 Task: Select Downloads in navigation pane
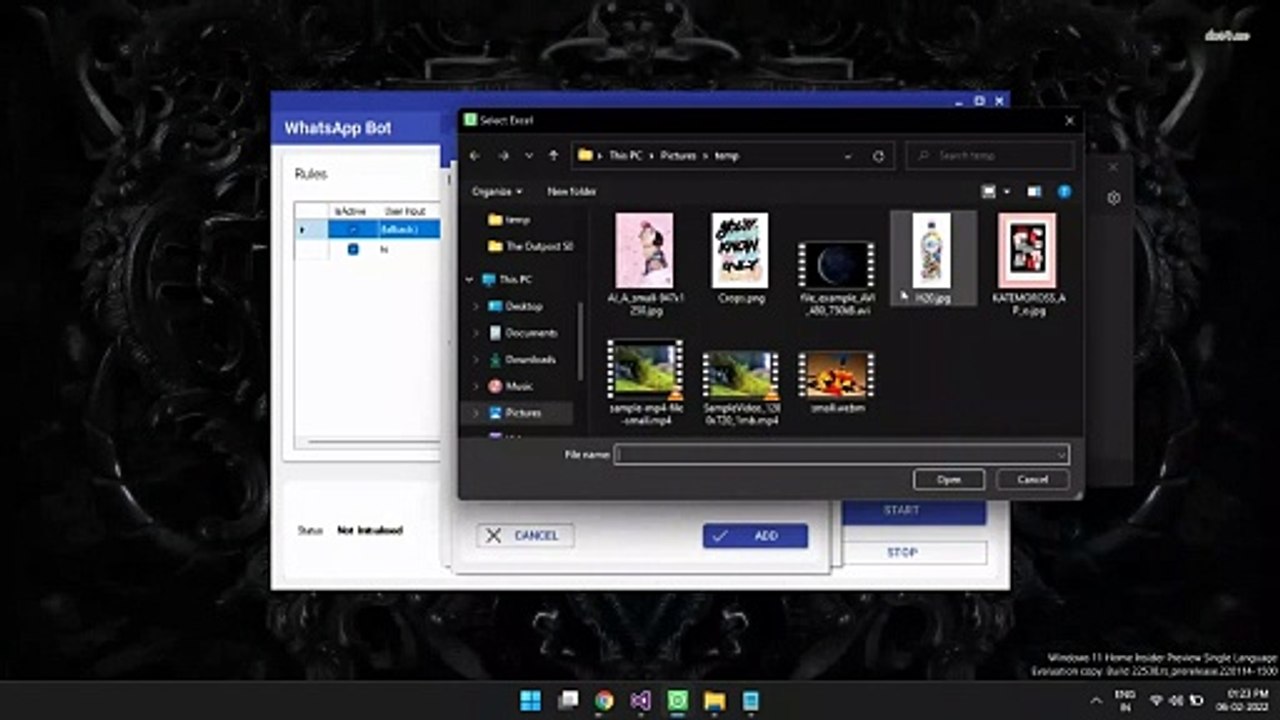click(x=522, y=359)
